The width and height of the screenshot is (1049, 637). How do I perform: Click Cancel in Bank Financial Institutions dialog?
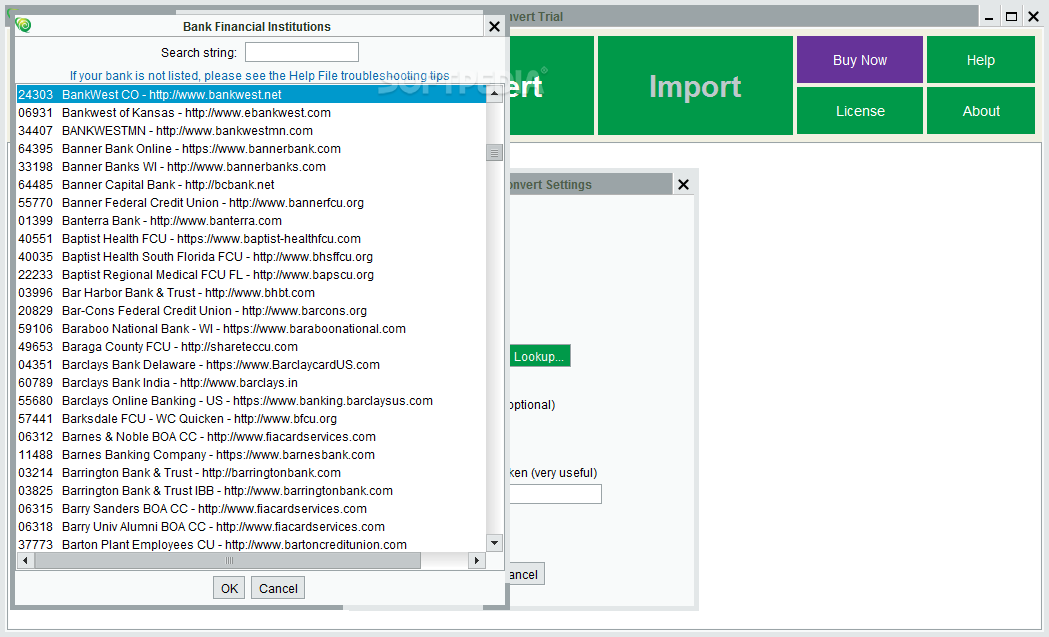[278, 588]
